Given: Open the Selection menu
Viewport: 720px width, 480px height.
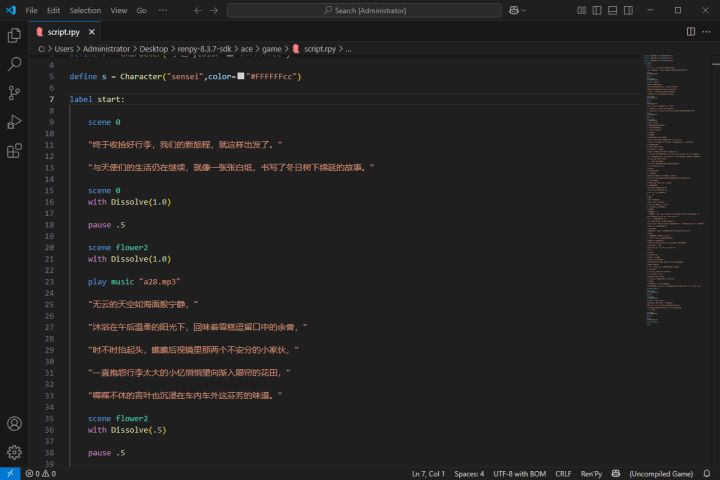Looking at the screenshot, I should coord(85,10).
